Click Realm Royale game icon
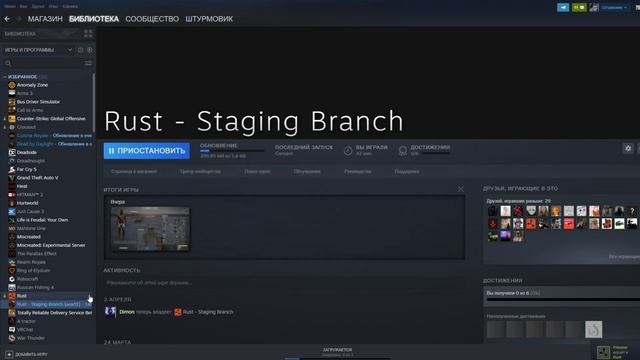 (x=12, y=262)
